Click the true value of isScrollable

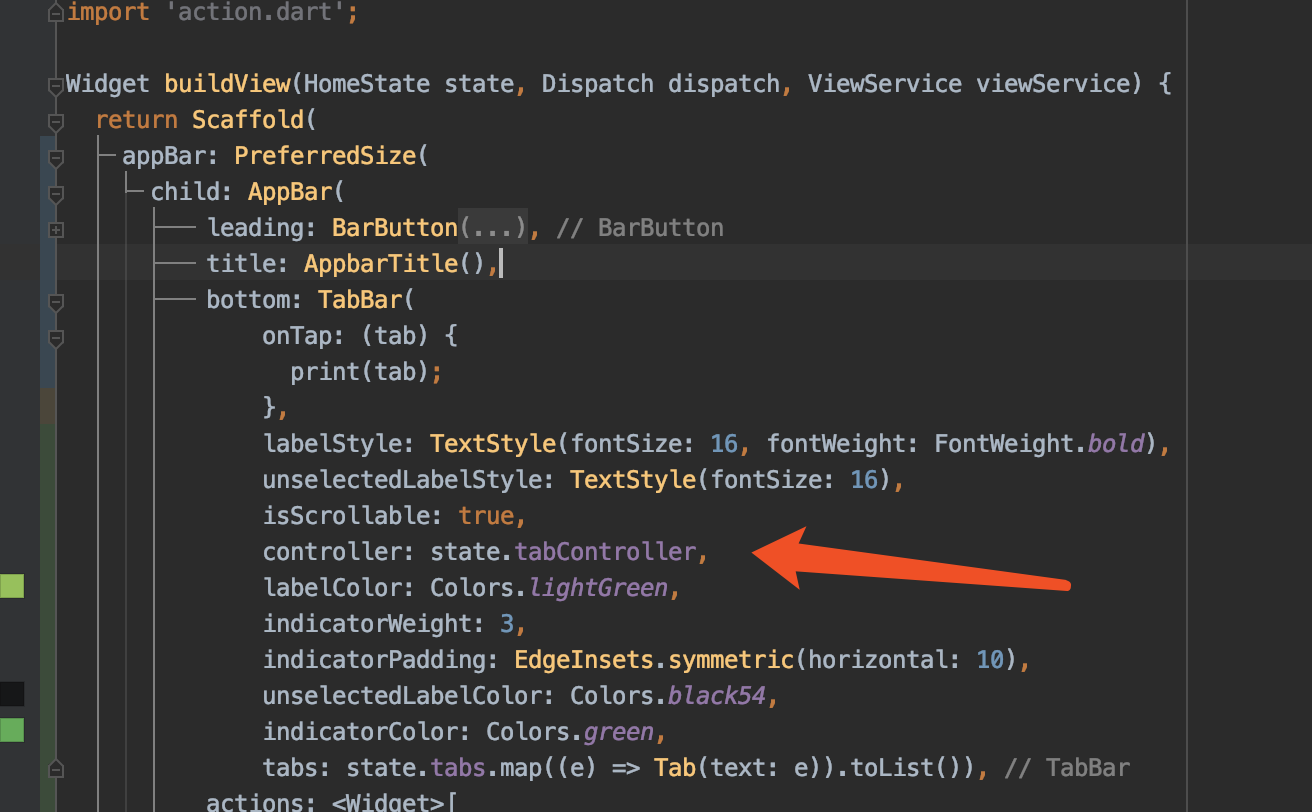(485, 515)
